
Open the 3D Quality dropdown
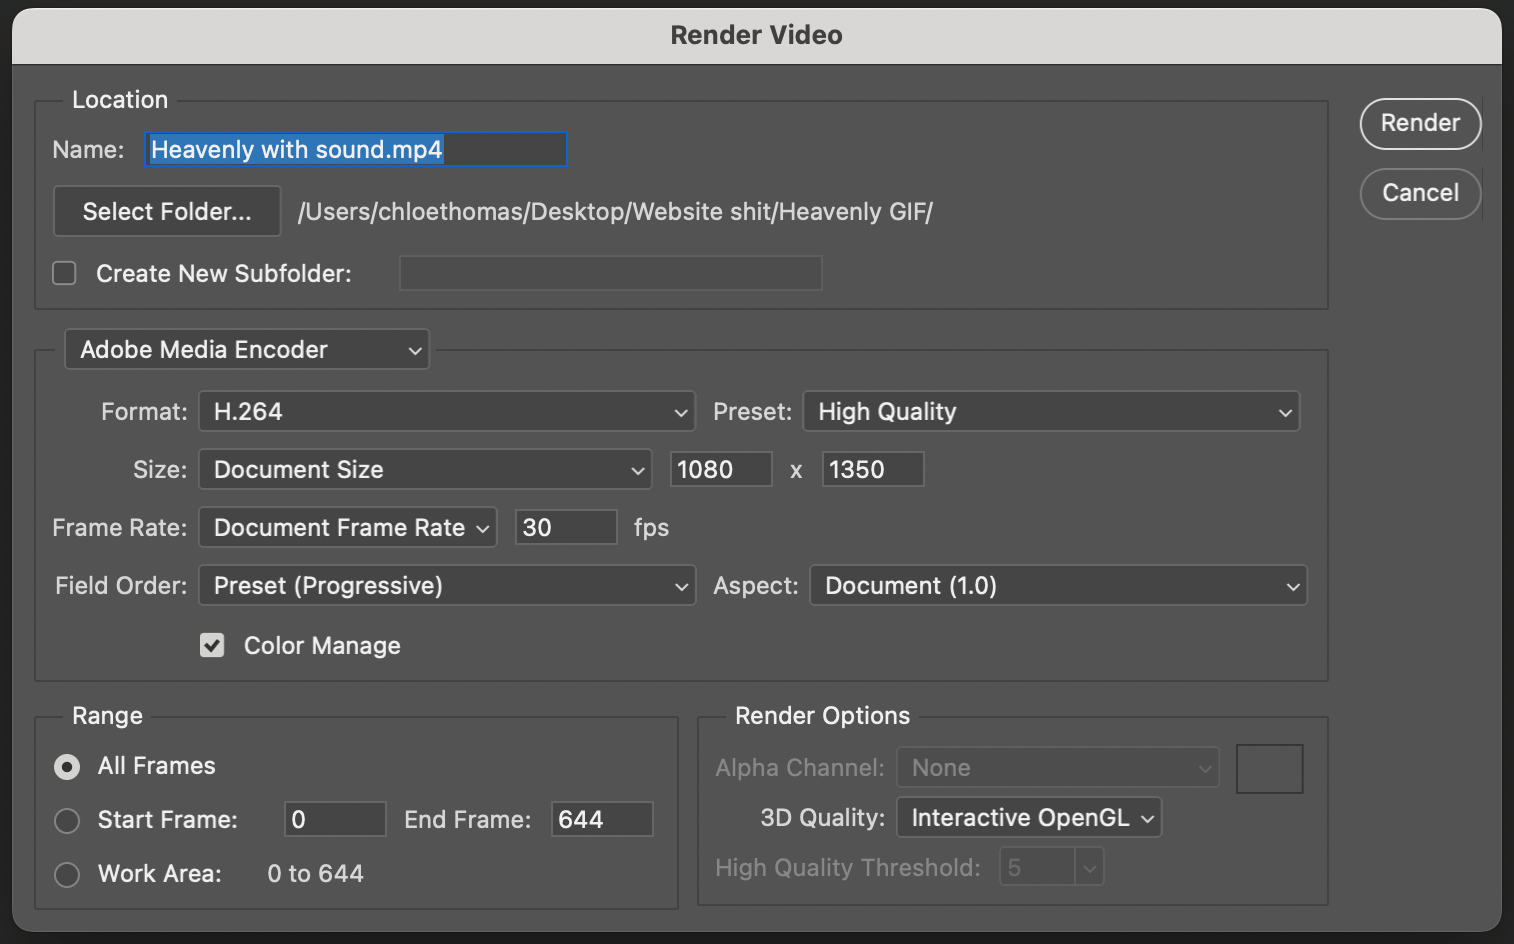tap(1028, 817)
